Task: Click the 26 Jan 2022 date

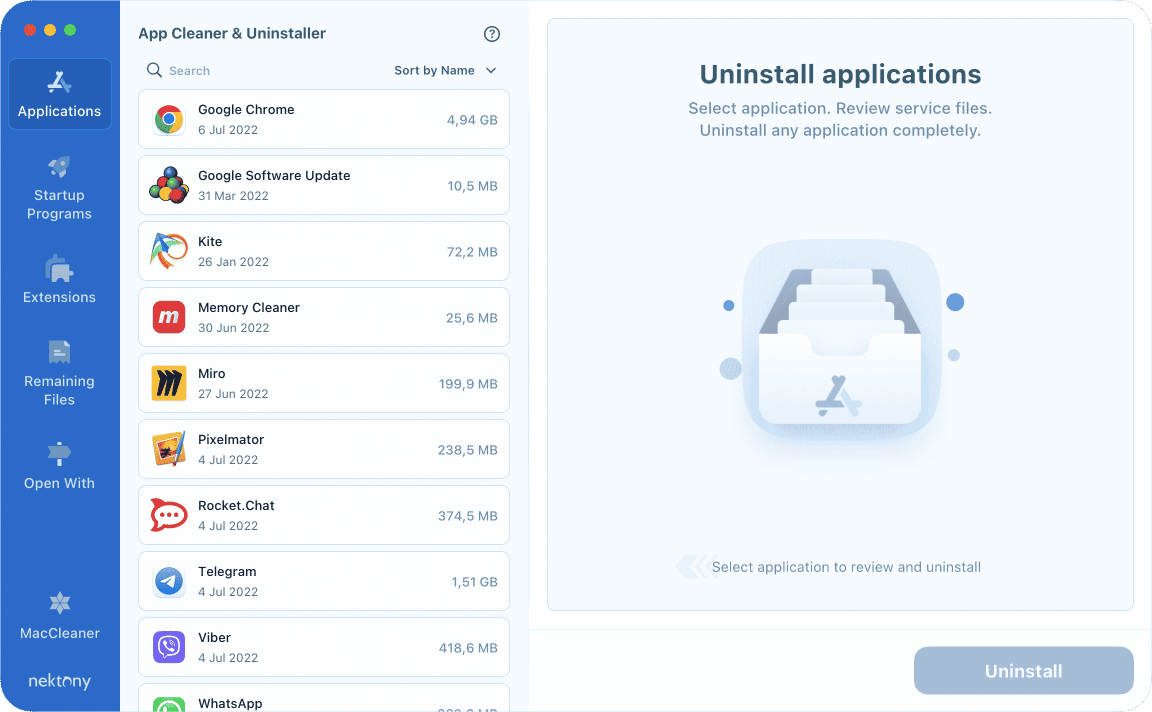Action: point(233,262)
